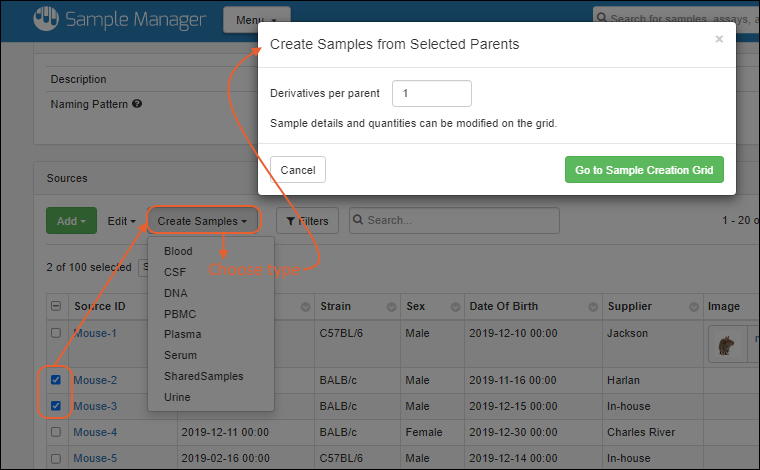Open the Strain column sort menu

(387, 306)
